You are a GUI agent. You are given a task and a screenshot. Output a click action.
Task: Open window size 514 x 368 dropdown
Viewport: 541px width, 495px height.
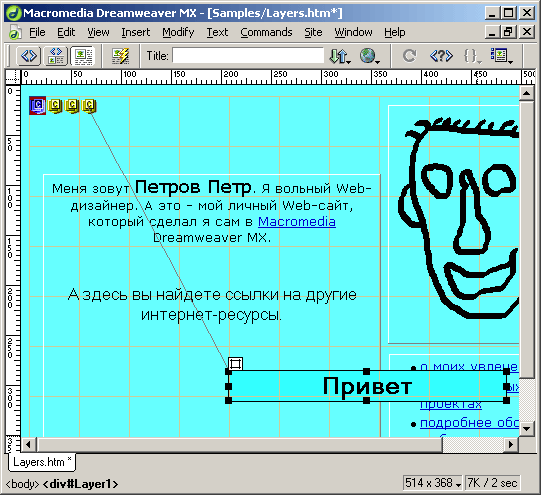[x=433, y=483]
